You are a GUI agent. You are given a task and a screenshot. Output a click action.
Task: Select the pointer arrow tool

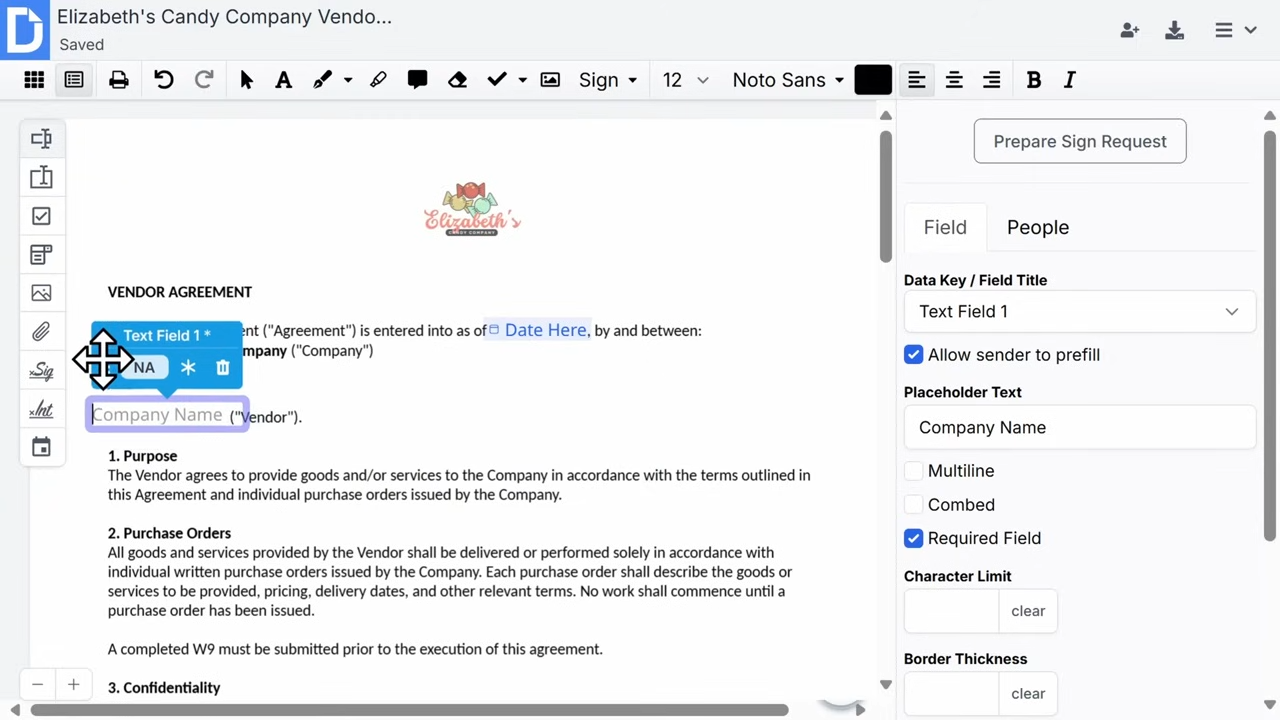(247, 80)
